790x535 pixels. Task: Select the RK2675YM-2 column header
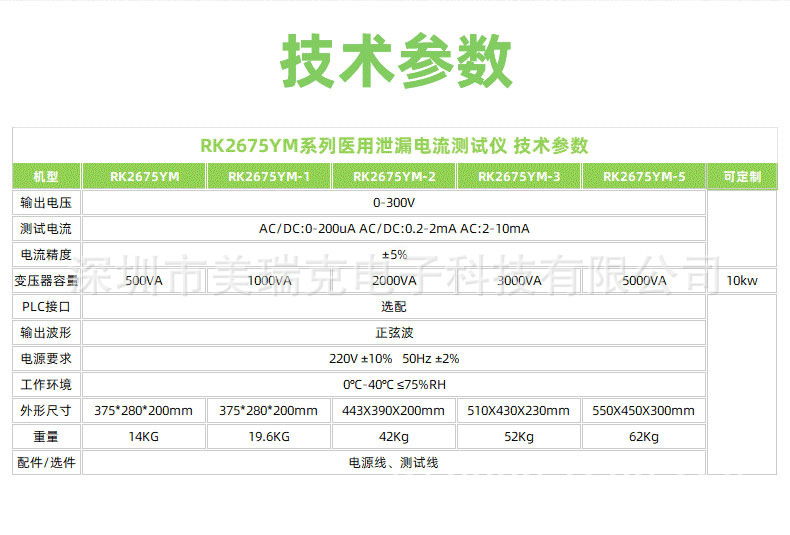(394, 176)
